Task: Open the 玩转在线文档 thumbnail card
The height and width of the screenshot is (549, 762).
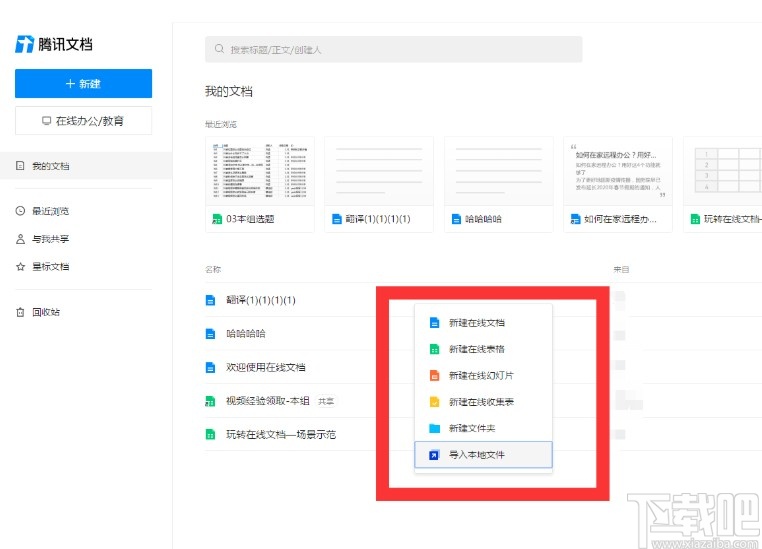Action: (723, 185)
